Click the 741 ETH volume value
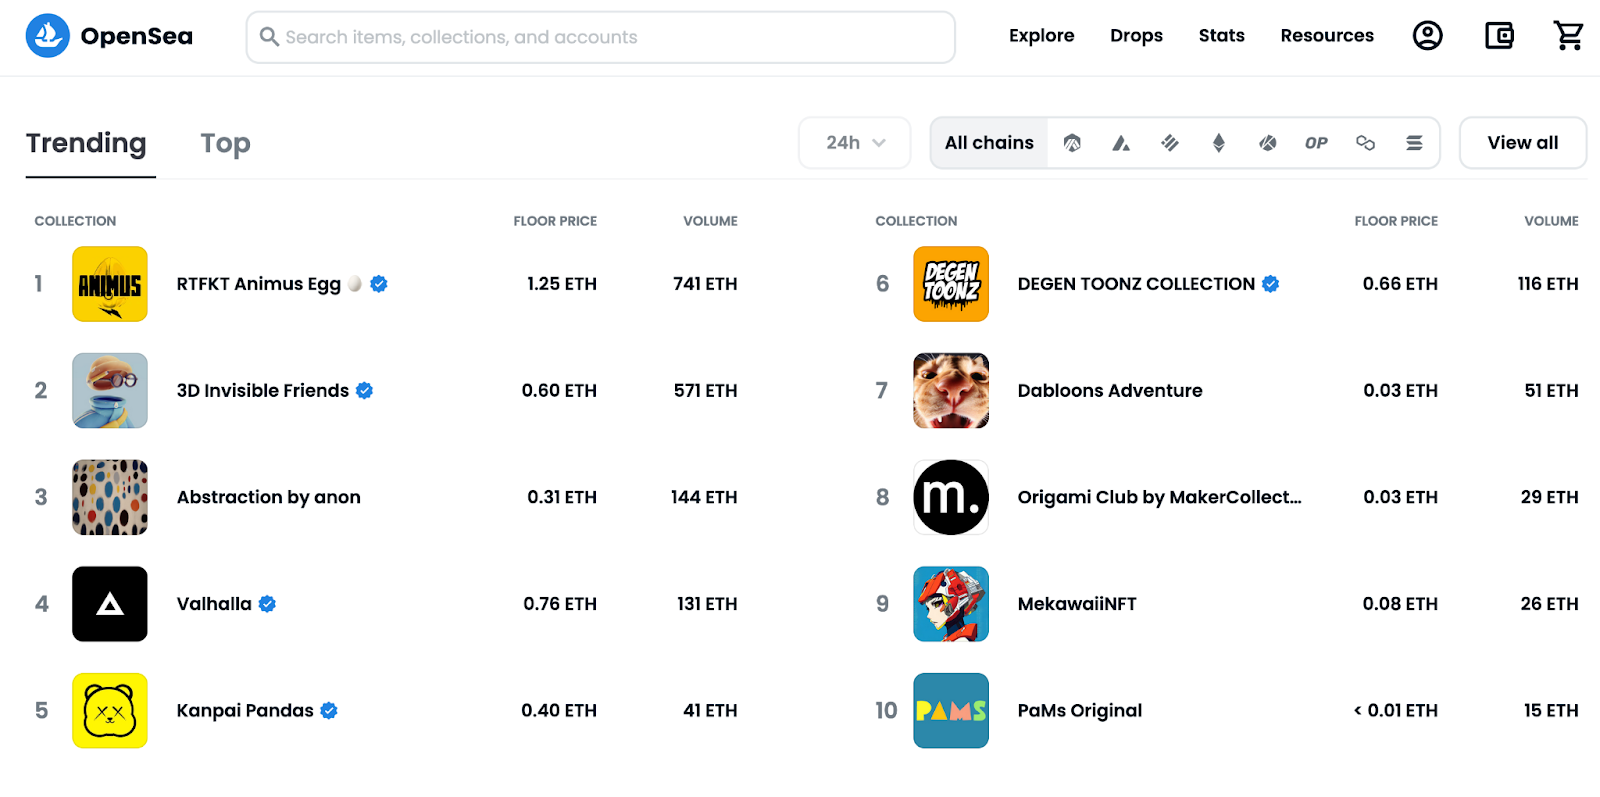This screenshot has height=797, width=1600. point(705,284)
